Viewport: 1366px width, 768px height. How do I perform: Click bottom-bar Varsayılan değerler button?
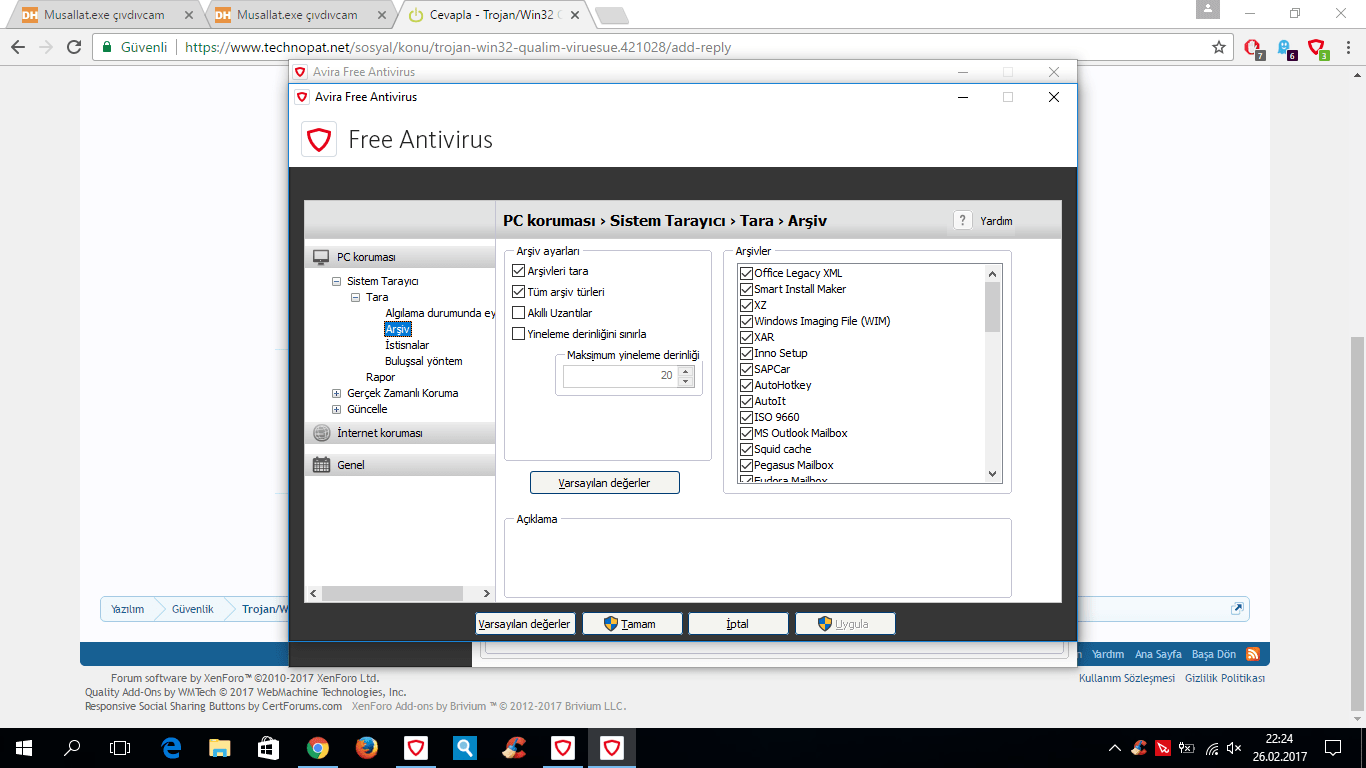pyautogui.click(x=525, y=624)
